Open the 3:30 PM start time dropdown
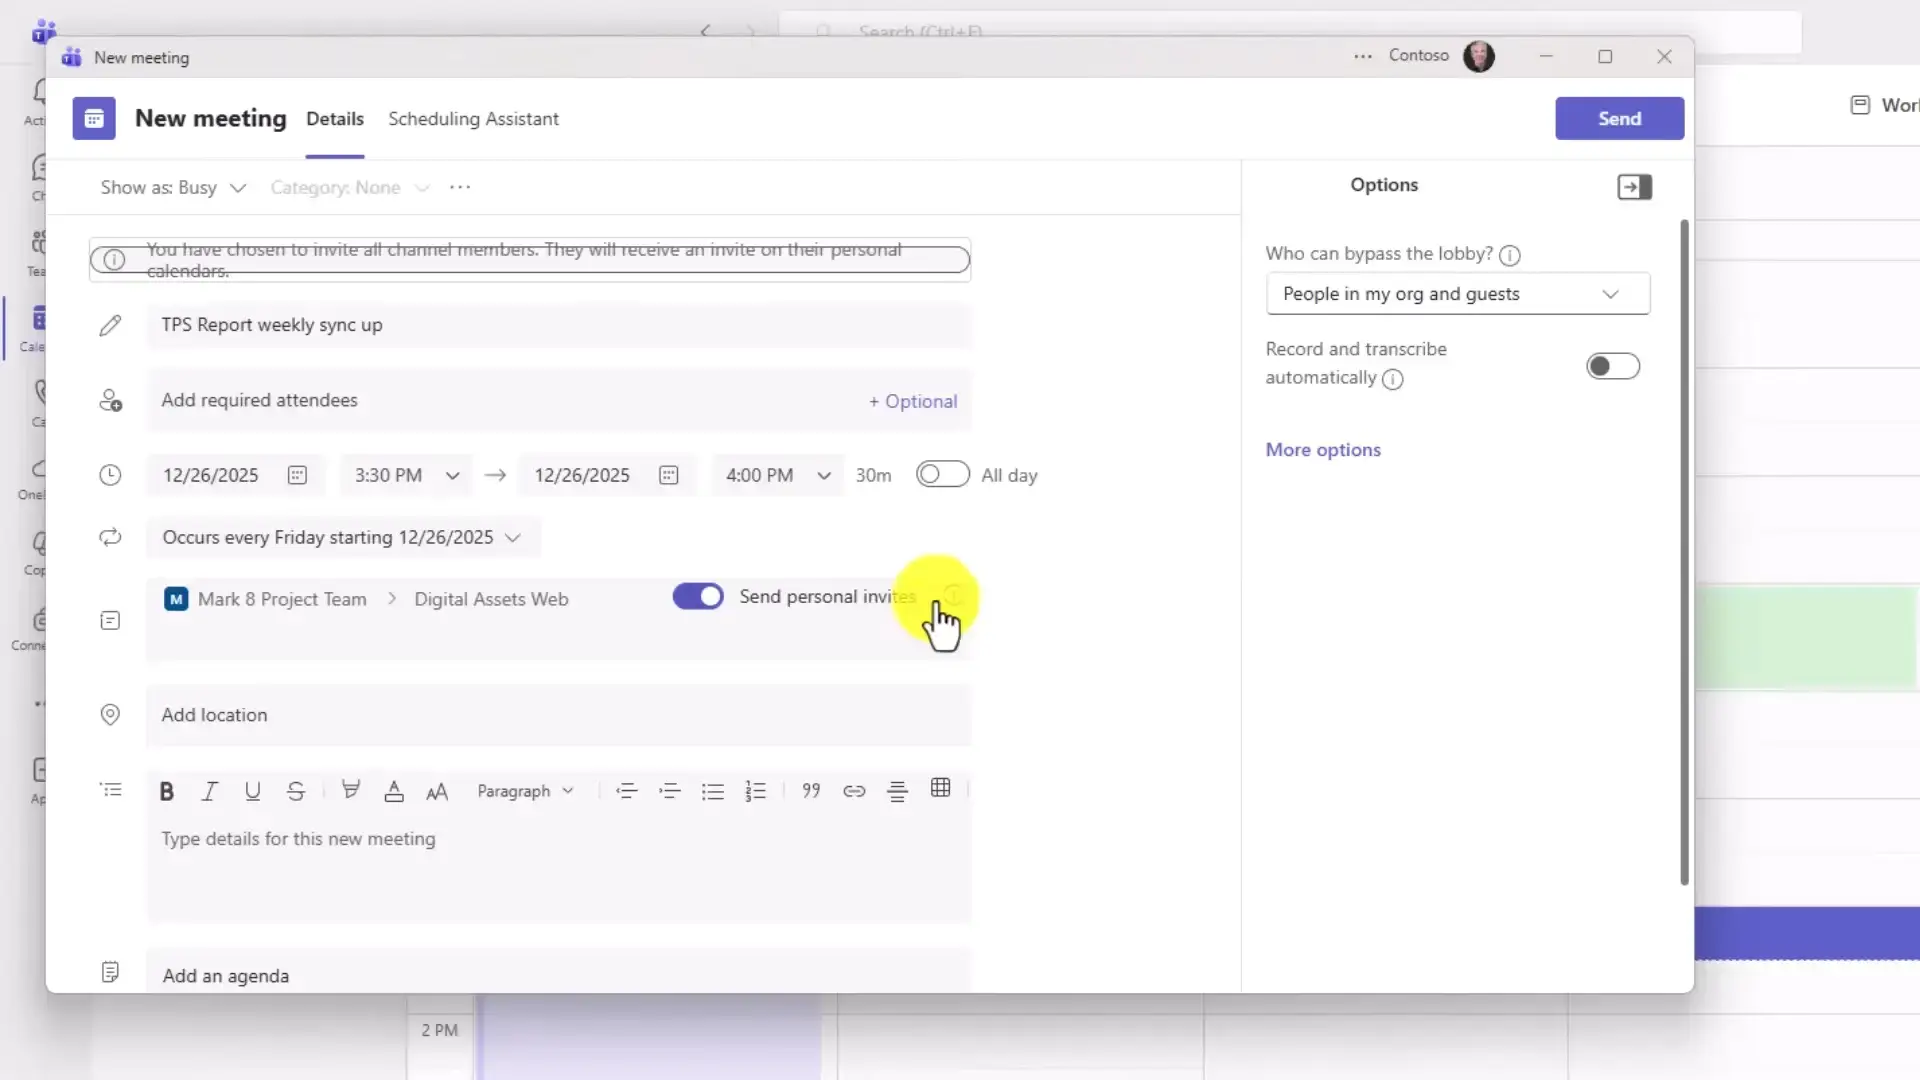Viewport: 1920px width, 1080px height. tap(405, 475)
